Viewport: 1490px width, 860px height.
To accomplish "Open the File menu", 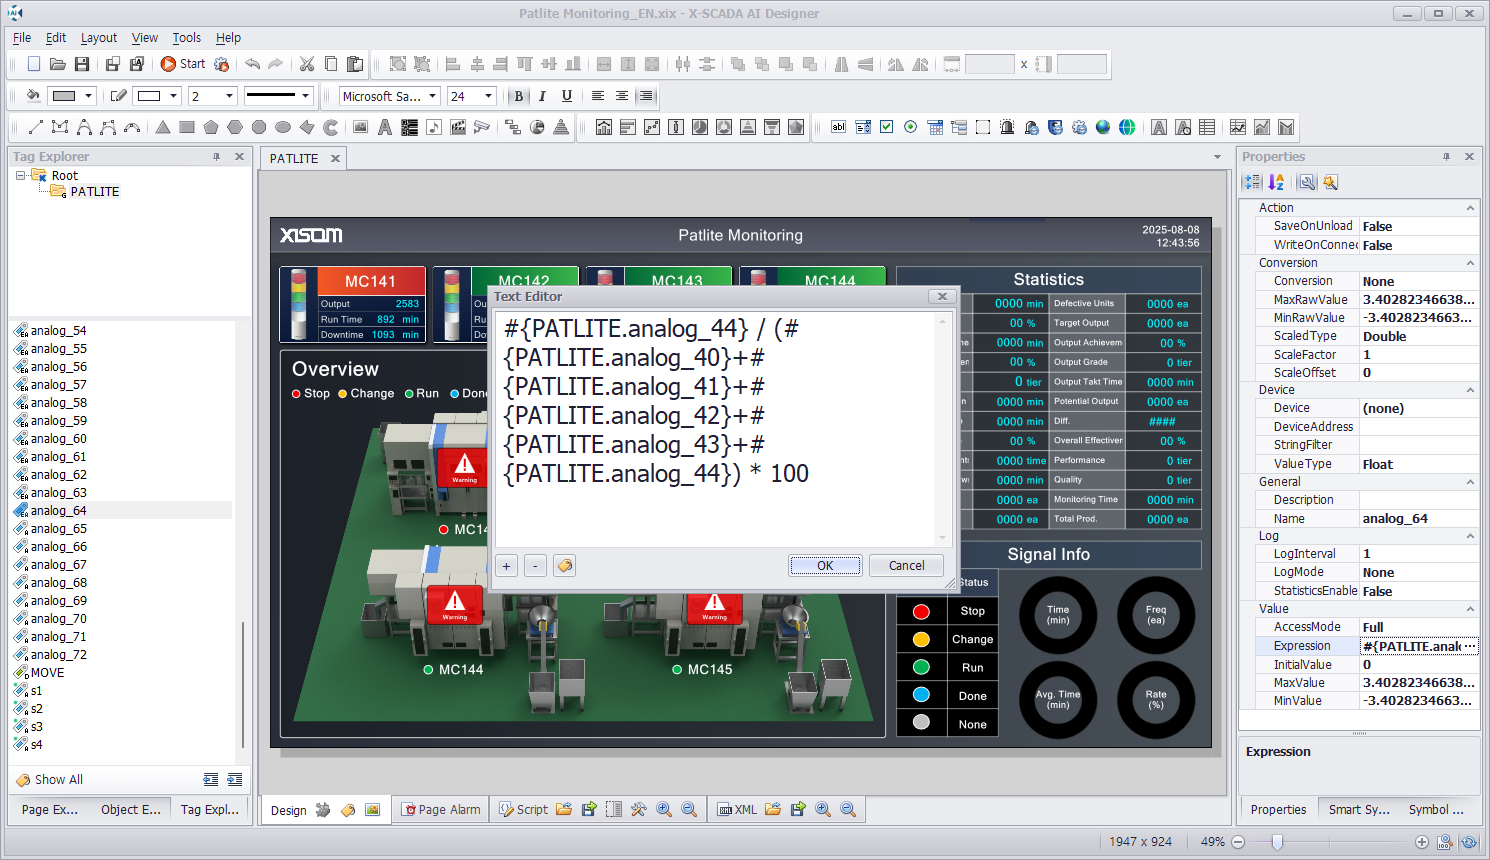I will [x=22, y=38].
